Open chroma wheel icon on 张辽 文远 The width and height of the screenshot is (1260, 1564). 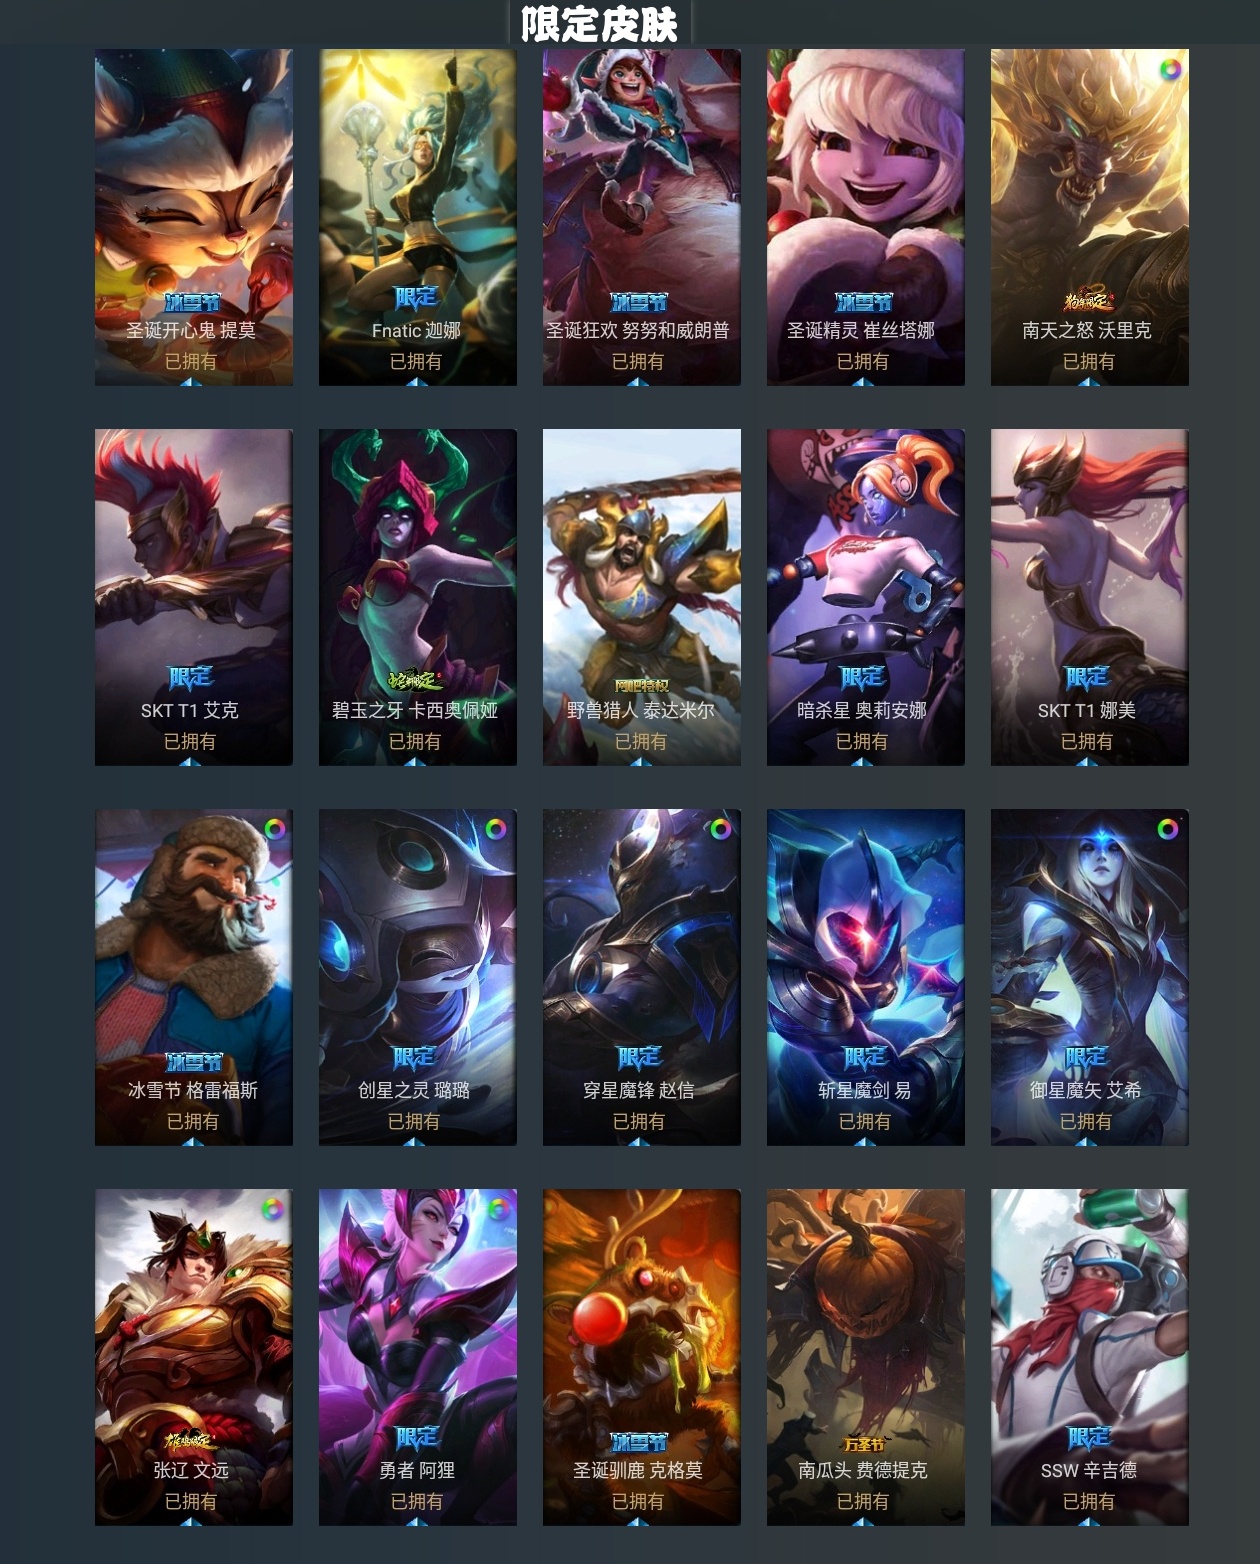point(272,1209)
